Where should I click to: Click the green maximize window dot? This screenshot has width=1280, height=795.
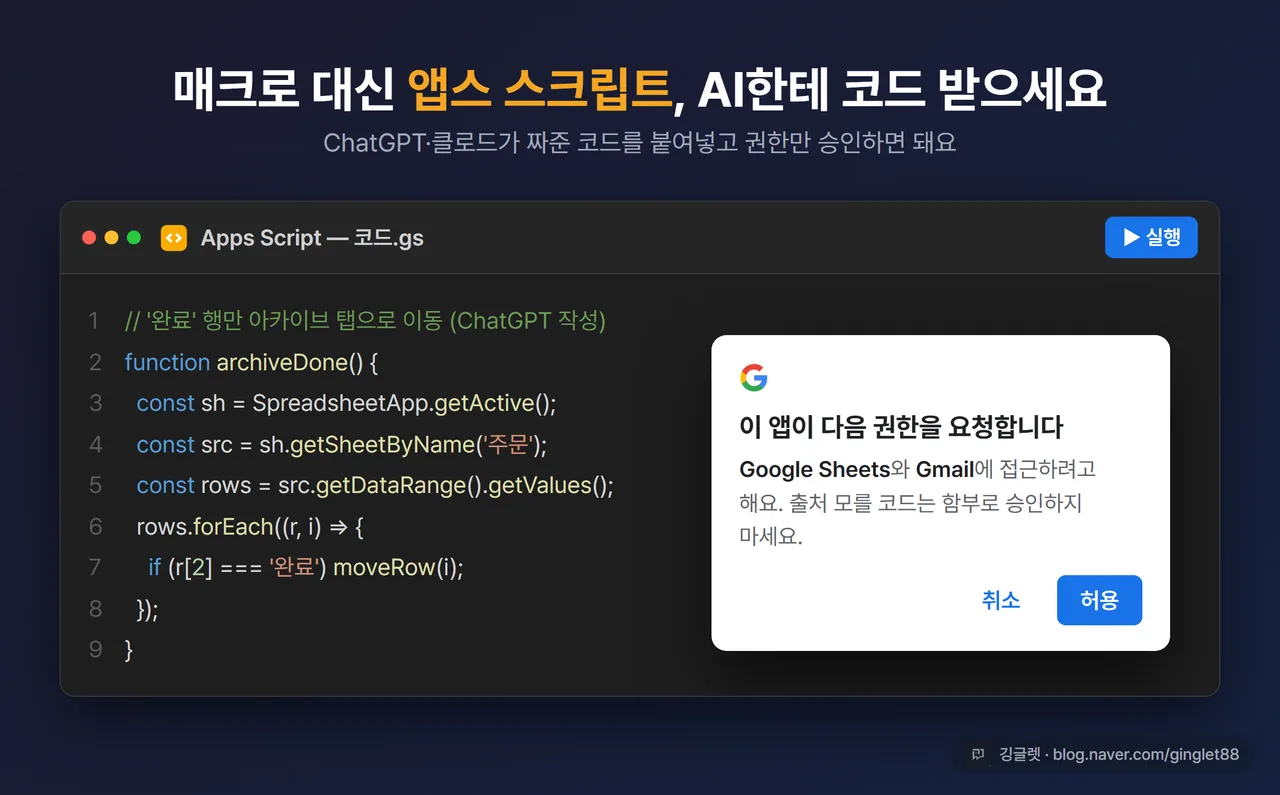click(x=134, y=238)
